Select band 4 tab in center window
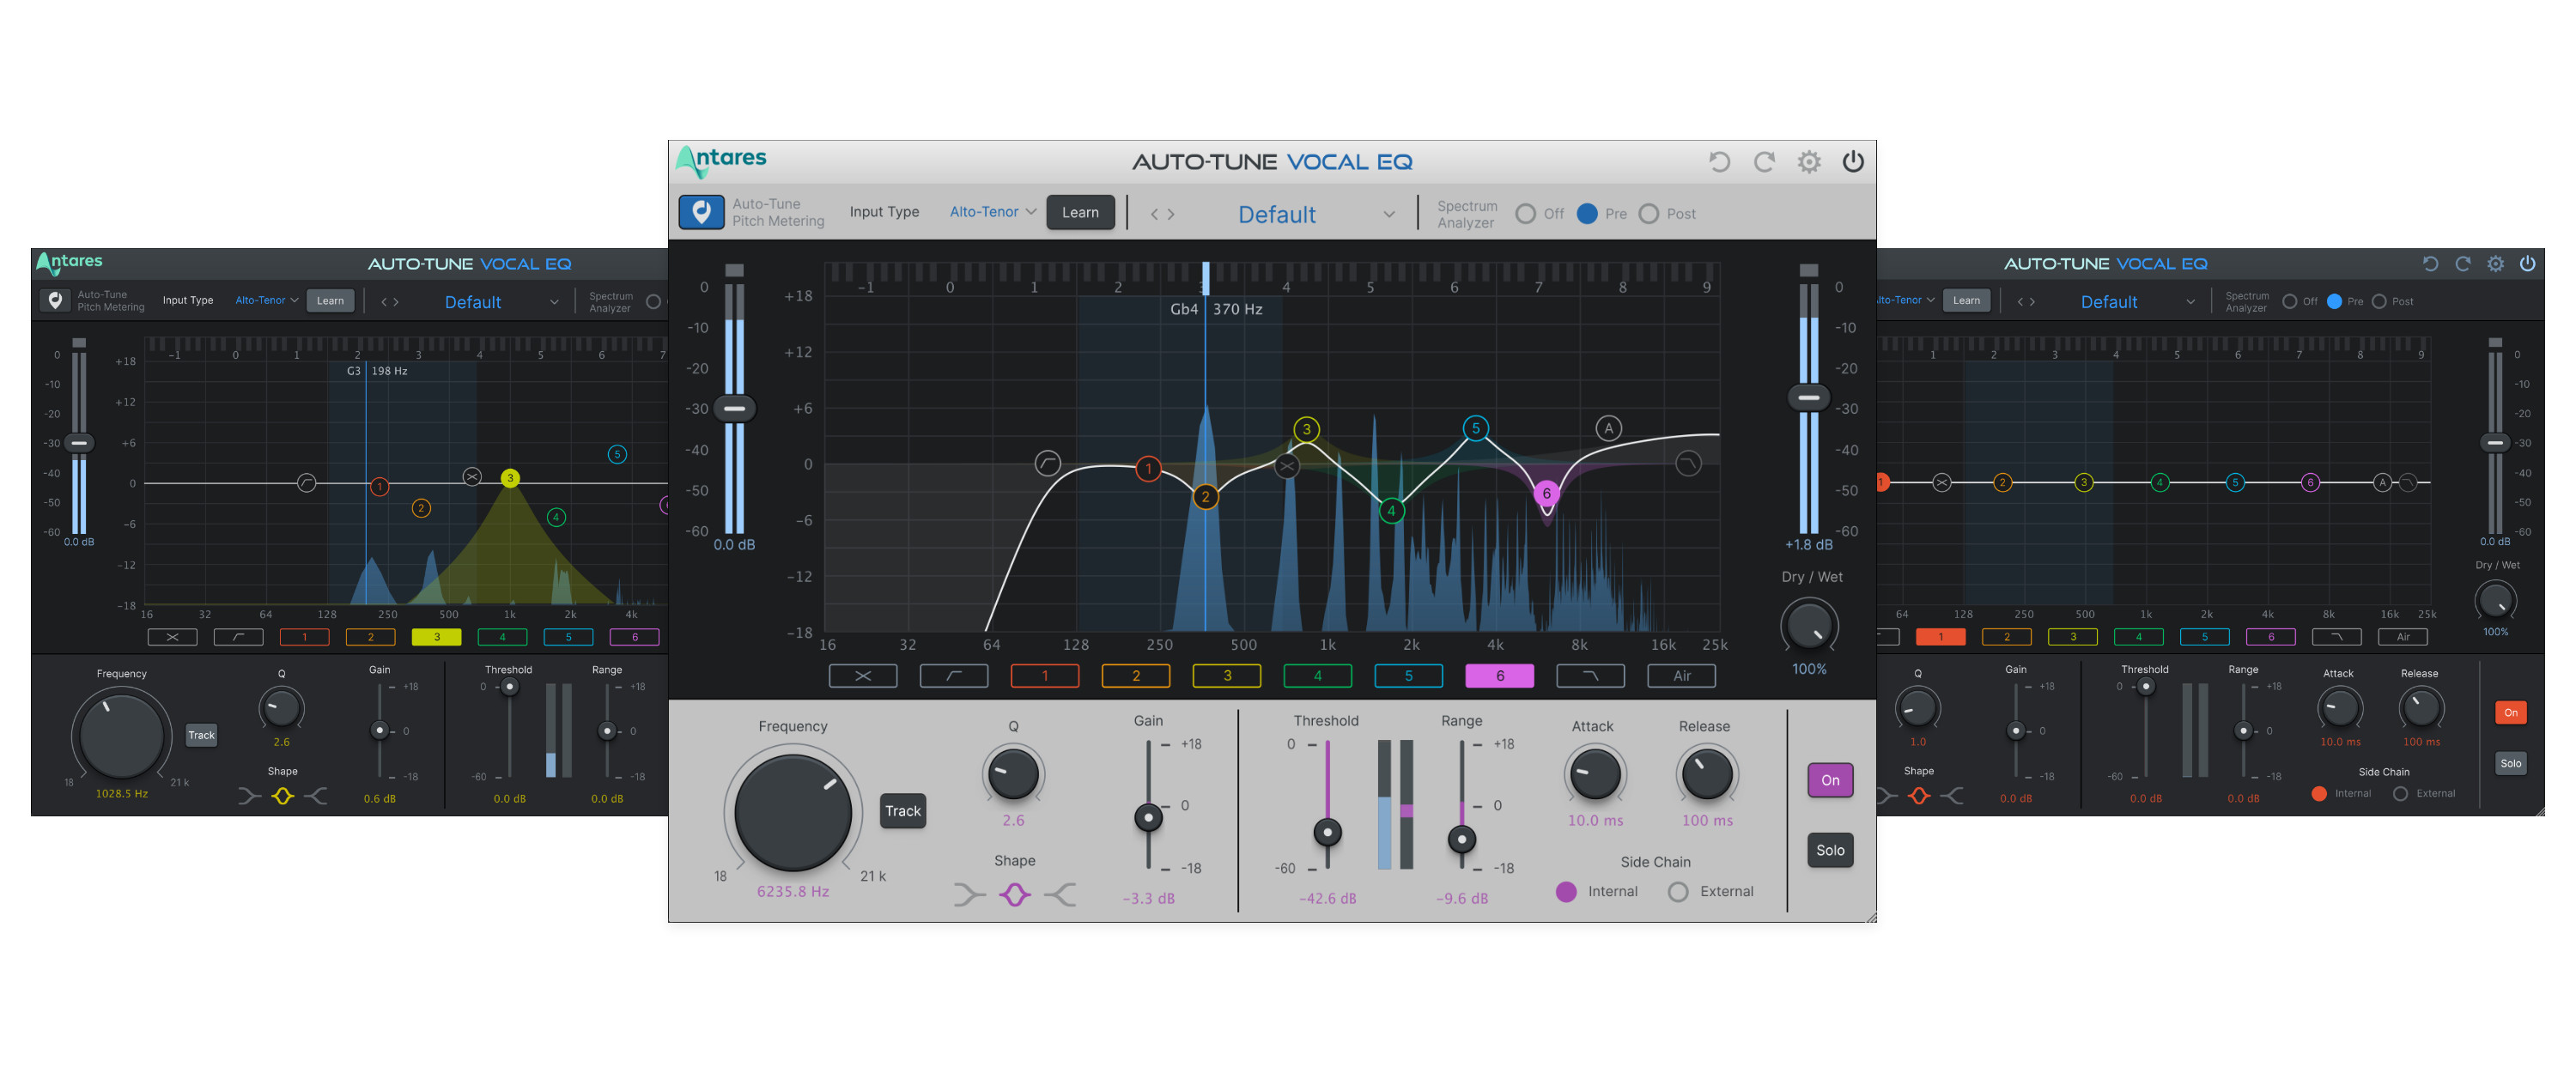Viewport: 2576px width, 1073px height. tap(1318, 676)
